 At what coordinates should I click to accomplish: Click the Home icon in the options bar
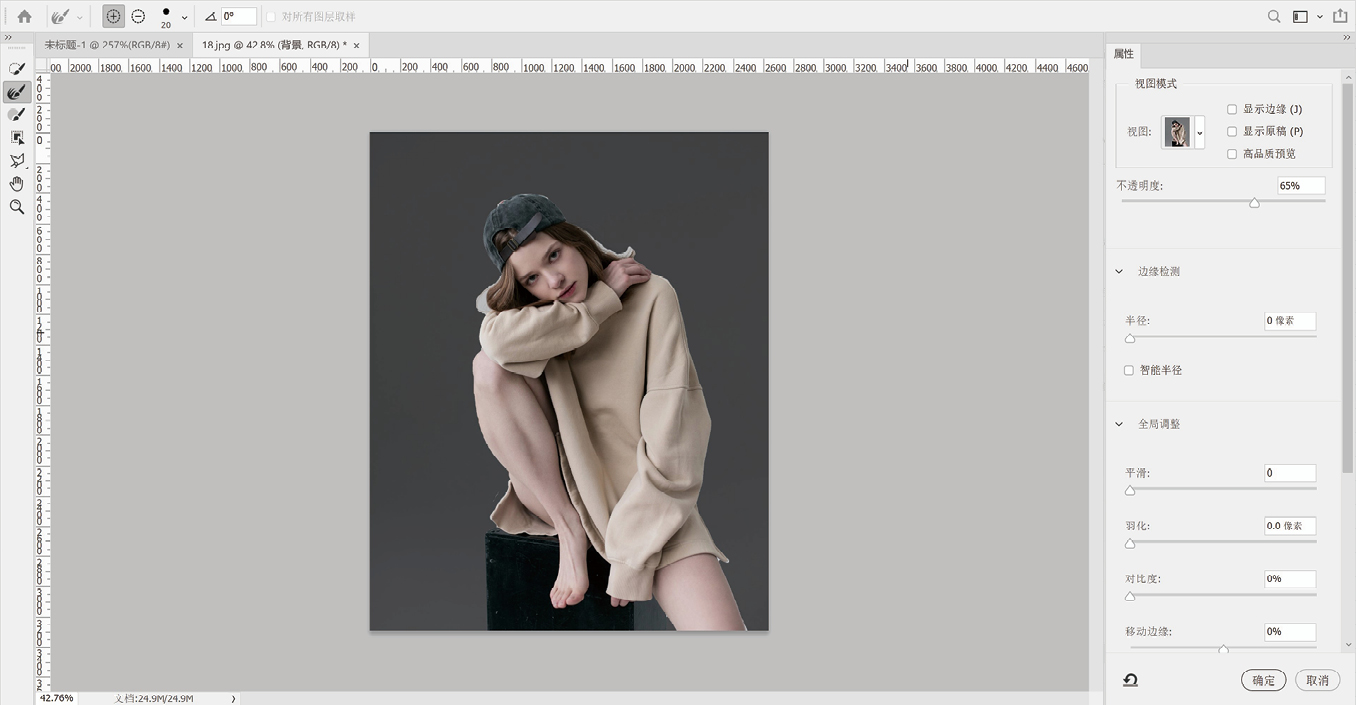click(24, 16)
